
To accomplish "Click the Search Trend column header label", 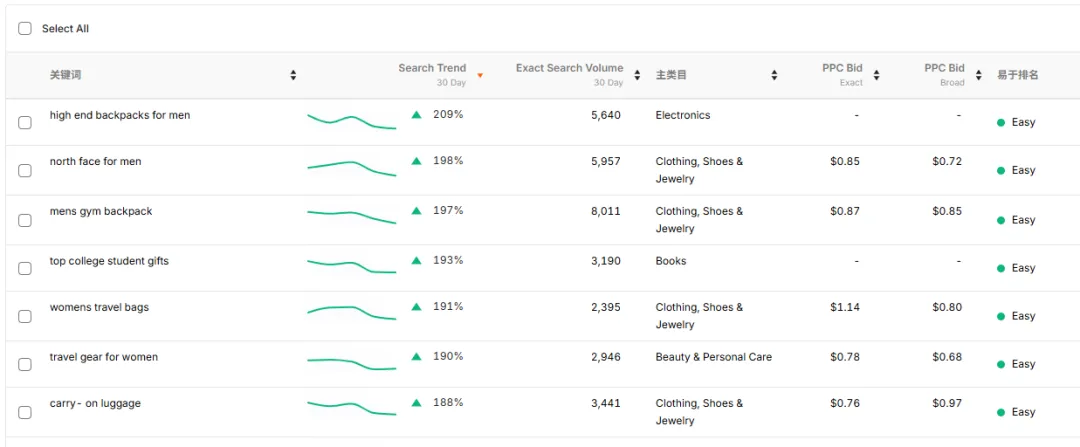I will point(431,68).
